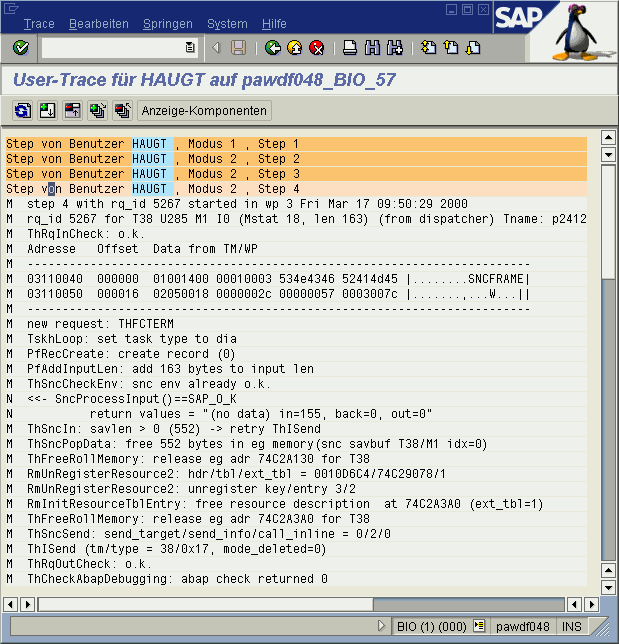619x644 pixels.
Task: Click the SAP logo
Action: click(518, 17)
